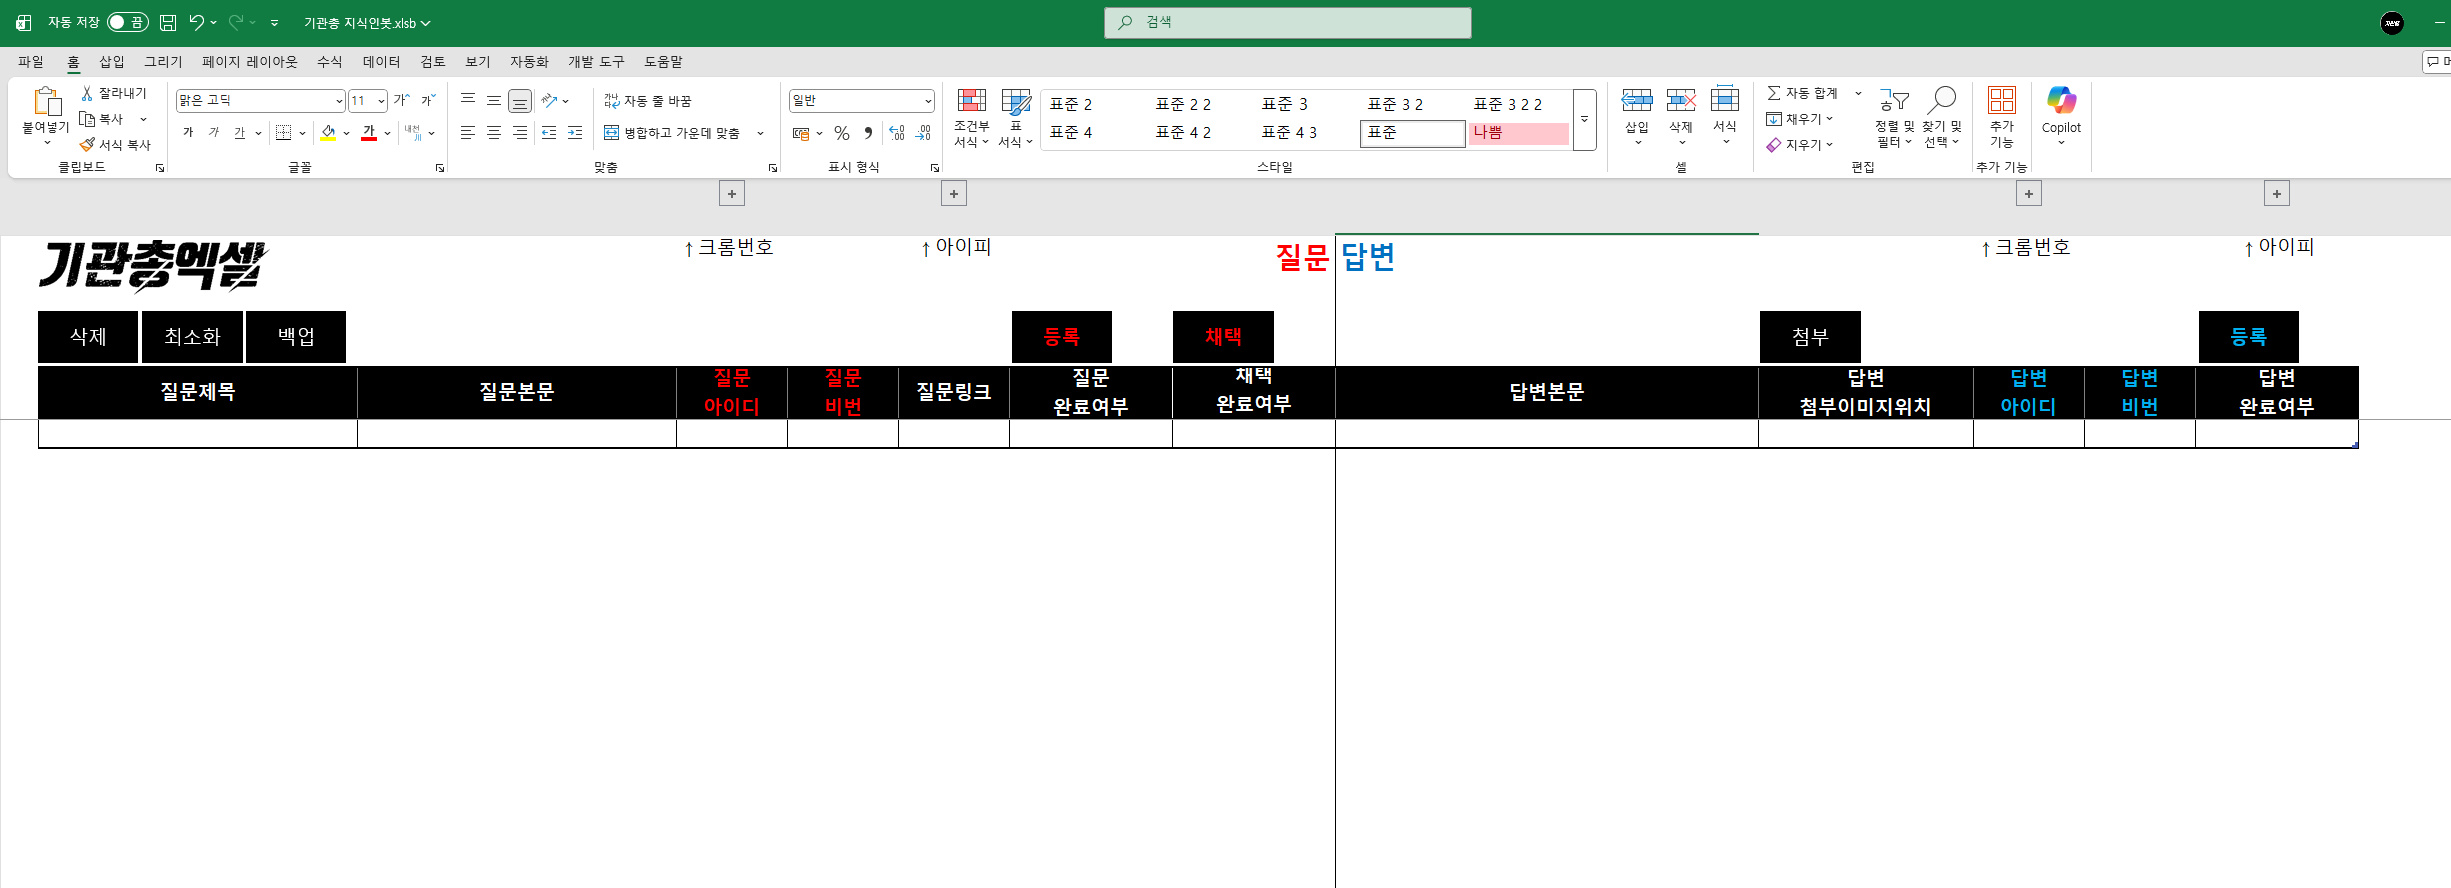Image resolution: width=2451 pixels, height=888 pixels.
Task: Open the 일반 number format dropdown
Action: pyautogui.click(x=928, y=101)
